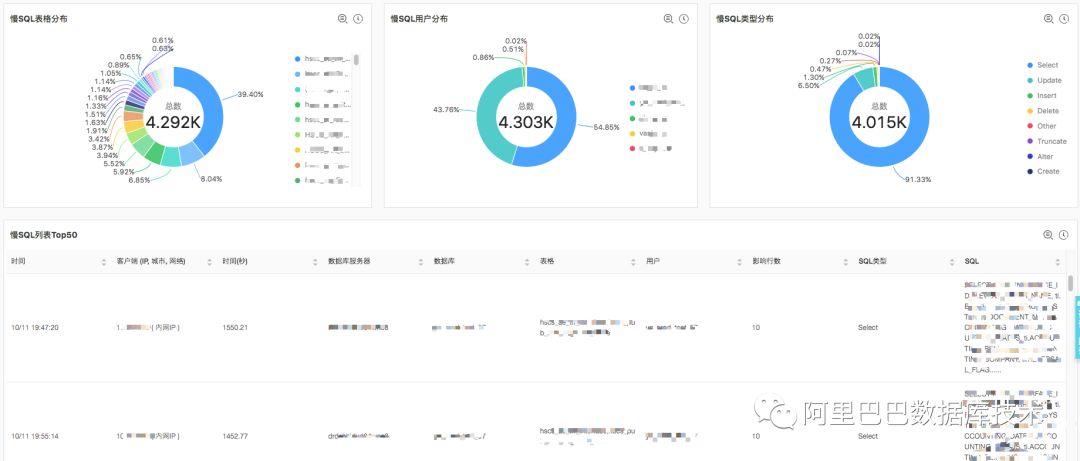Click timestamp 10/11 19:55:14 cell
1080x461 pixels.
35,436
